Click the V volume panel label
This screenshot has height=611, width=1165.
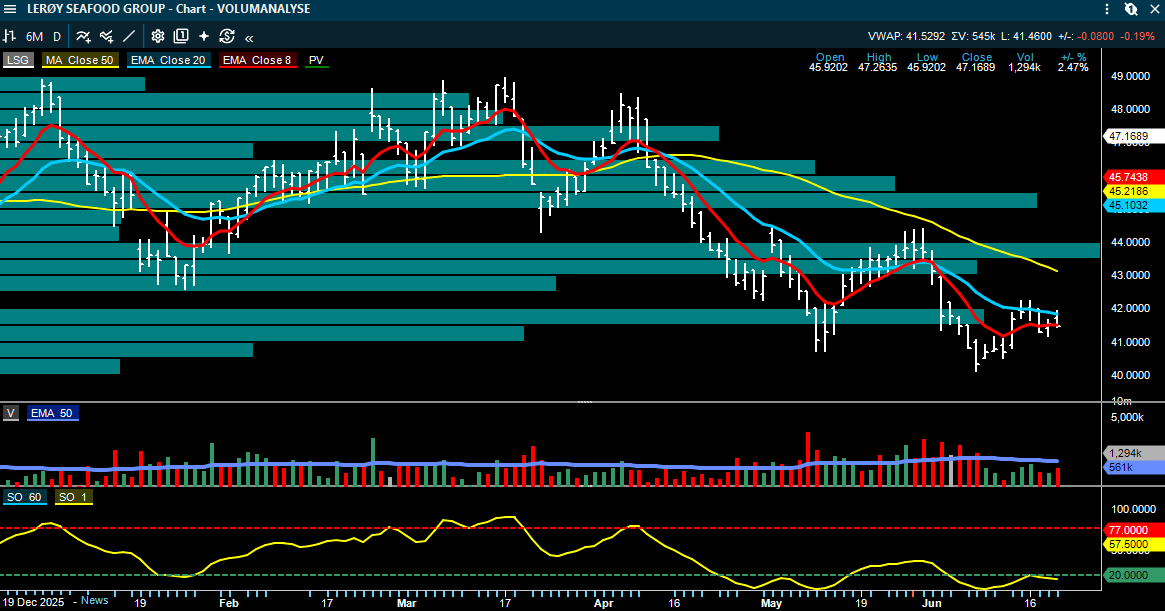pyautogui.click(x=11, y=413)
